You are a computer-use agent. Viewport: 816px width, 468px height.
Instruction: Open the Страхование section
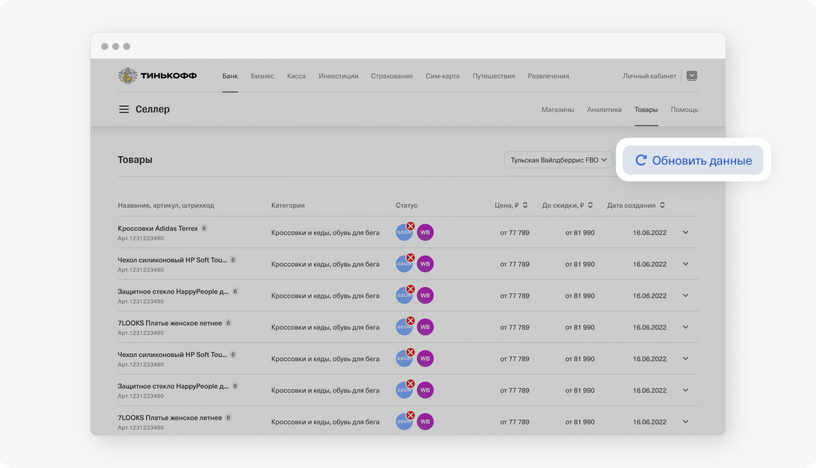392,76
